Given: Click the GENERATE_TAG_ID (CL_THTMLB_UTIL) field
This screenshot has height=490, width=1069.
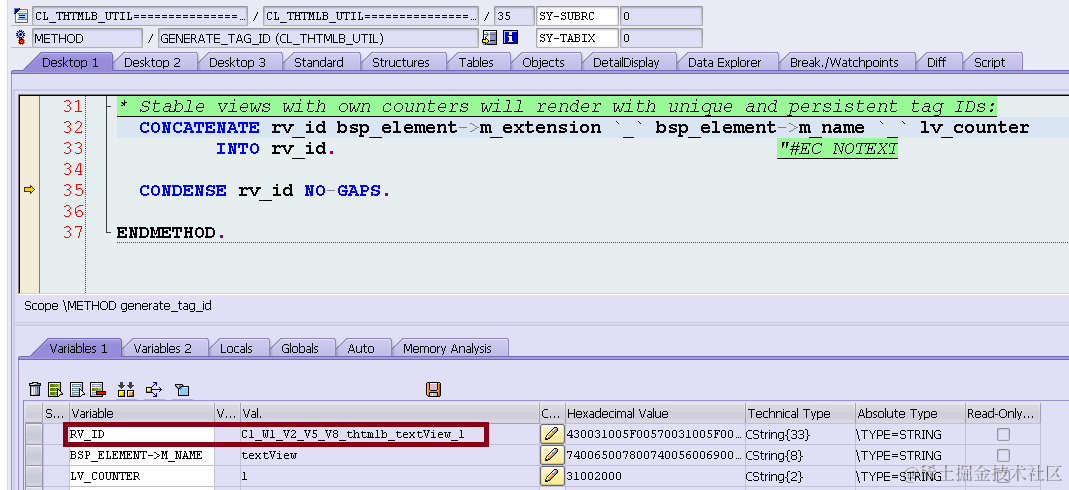Looking at the screenshot, I should (318, 38).
